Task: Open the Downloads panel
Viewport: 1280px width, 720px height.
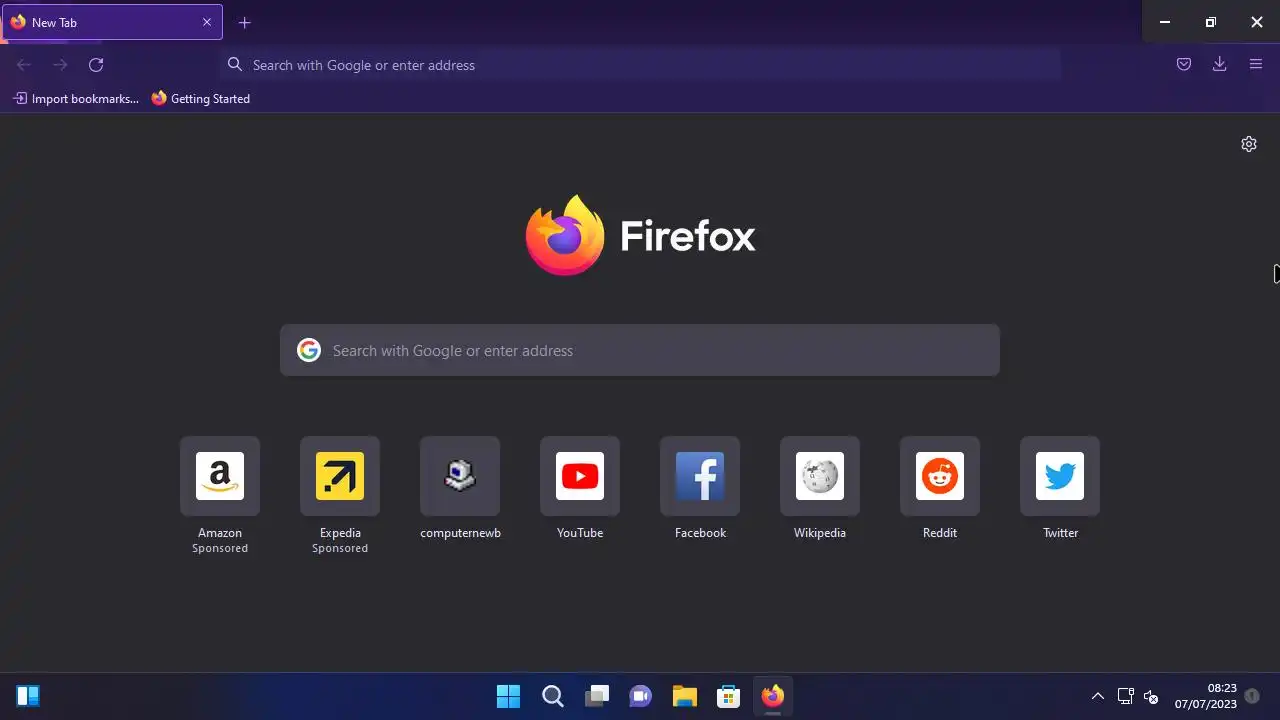Action: pos(1220,65)
